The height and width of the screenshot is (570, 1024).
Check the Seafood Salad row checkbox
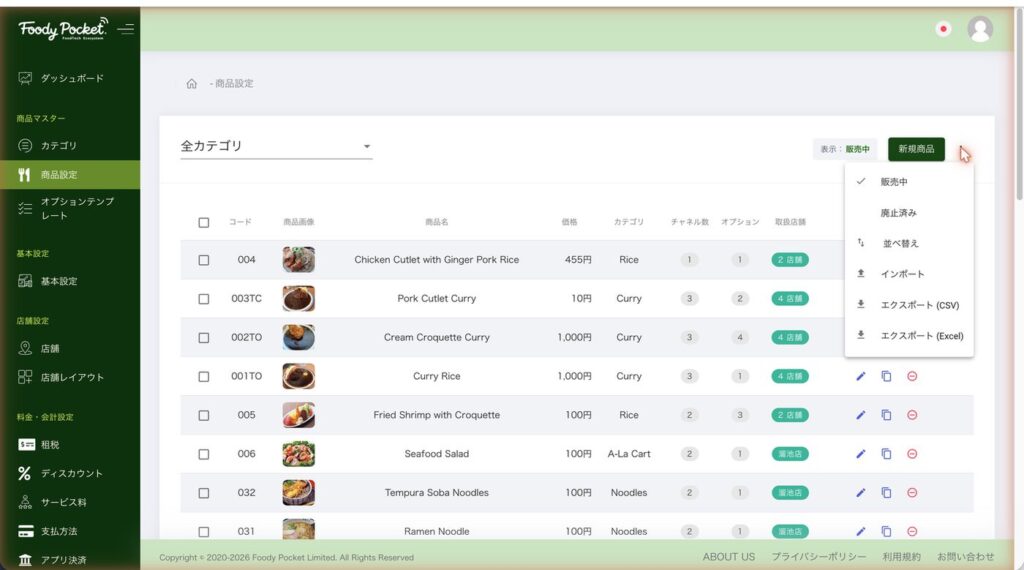204,454
